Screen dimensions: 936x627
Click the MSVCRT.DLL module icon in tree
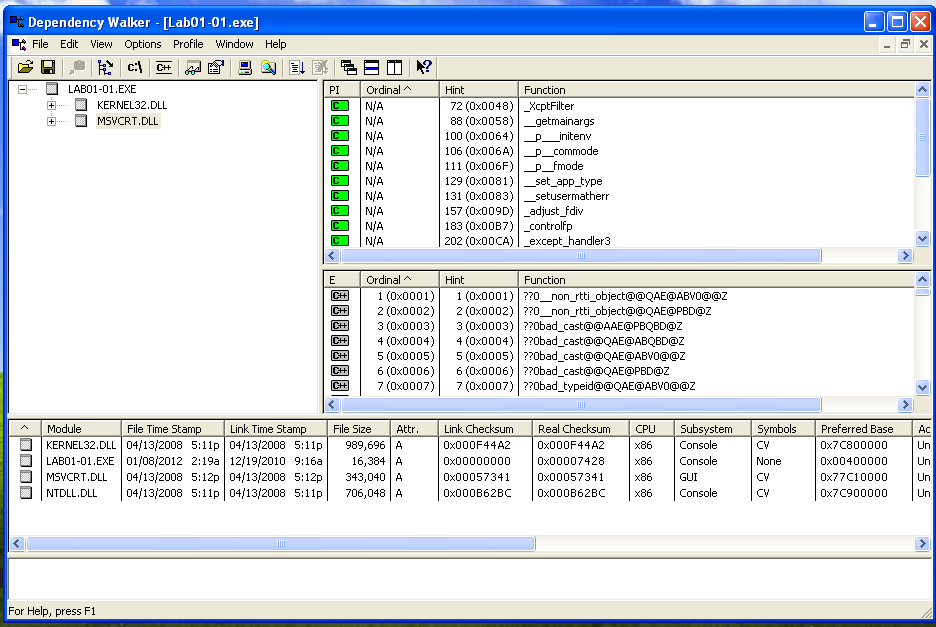[81, 121]
